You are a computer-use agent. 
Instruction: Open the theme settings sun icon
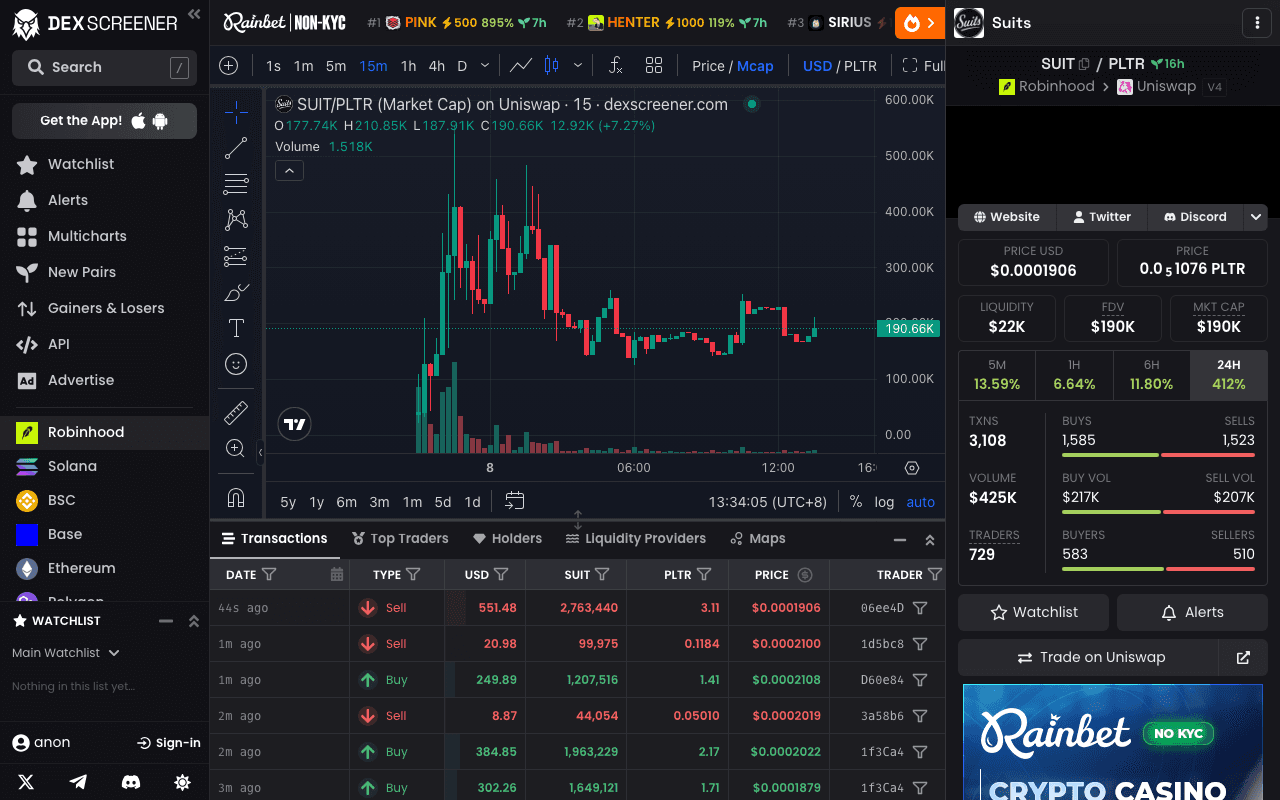click(182, 782)
